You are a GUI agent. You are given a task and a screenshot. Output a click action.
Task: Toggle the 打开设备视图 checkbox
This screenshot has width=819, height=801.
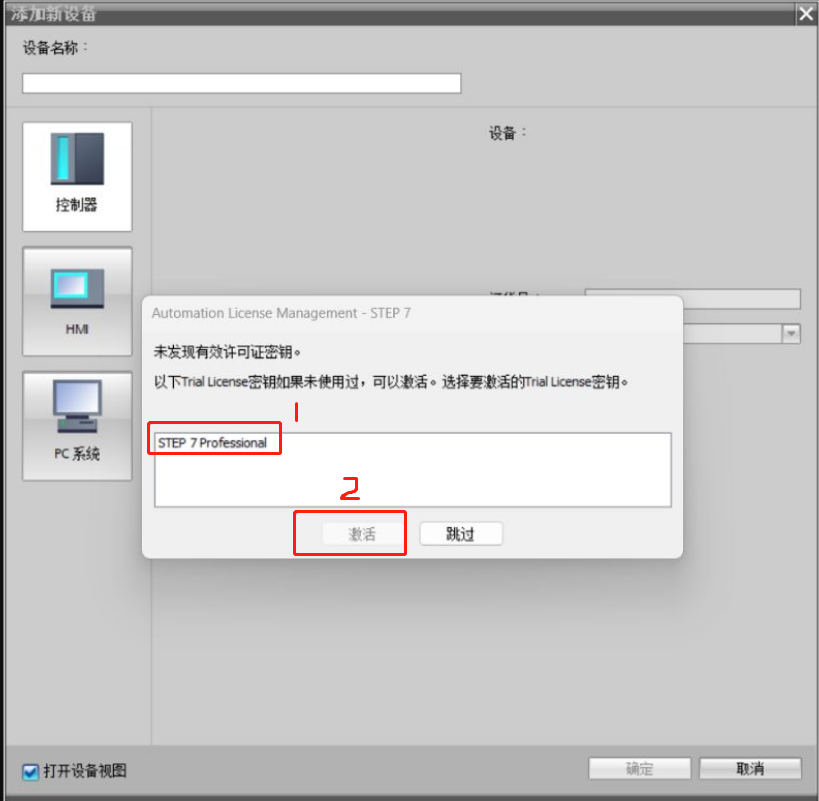[30, 771]
